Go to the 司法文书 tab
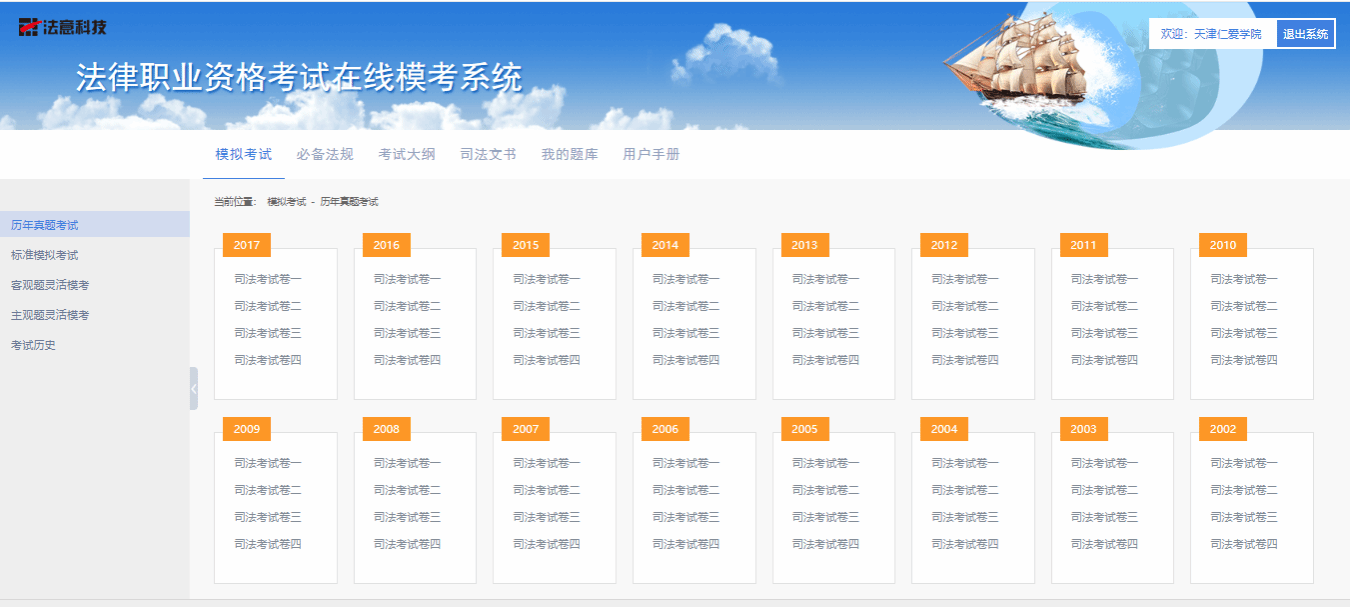The image size is (1350, 607). [488, 154]
